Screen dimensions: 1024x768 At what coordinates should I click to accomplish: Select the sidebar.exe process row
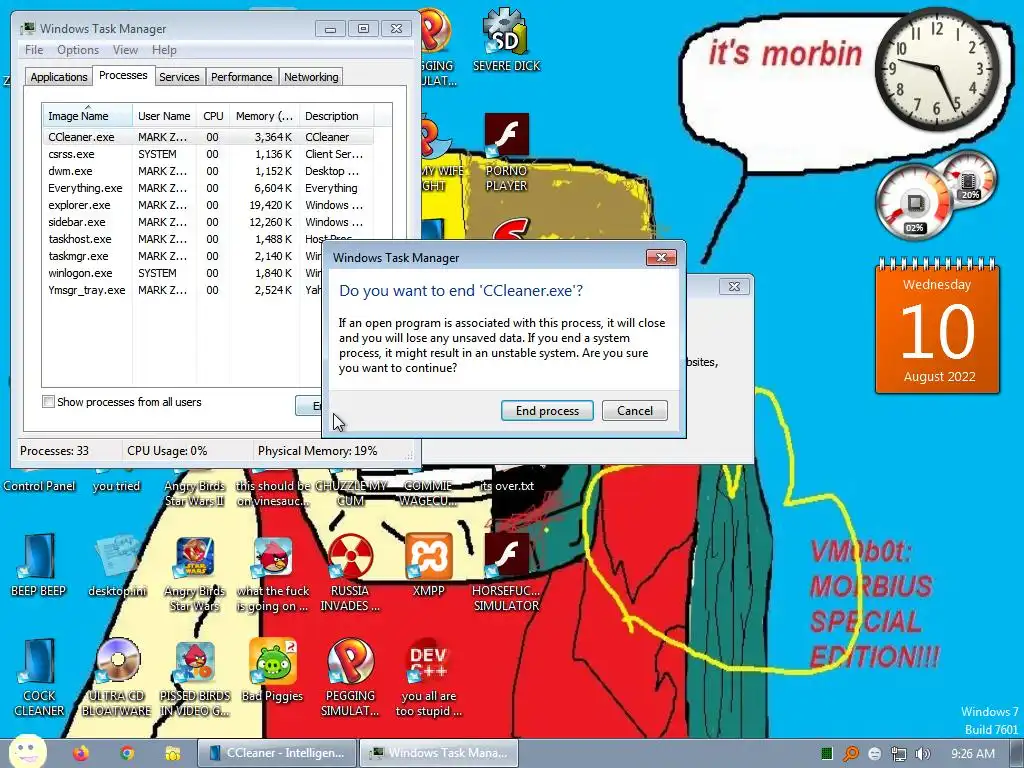(208, 222)
